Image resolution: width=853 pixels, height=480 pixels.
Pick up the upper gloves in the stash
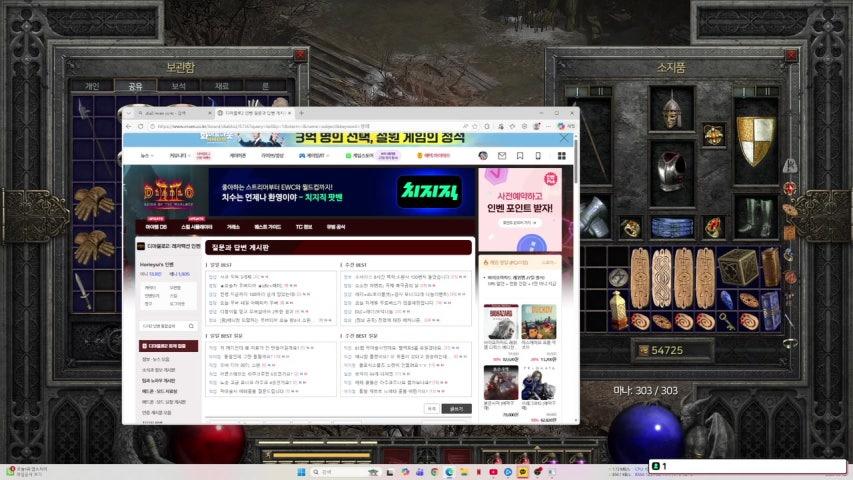pyautogui.click(x=93, y=203)
